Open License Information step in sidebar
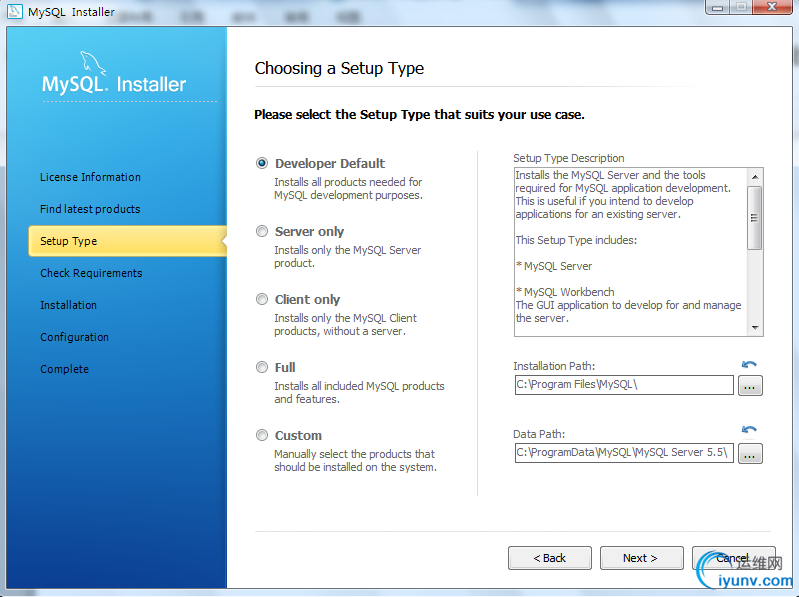This screenshot has width=799, height=597. tap(90, 177)
